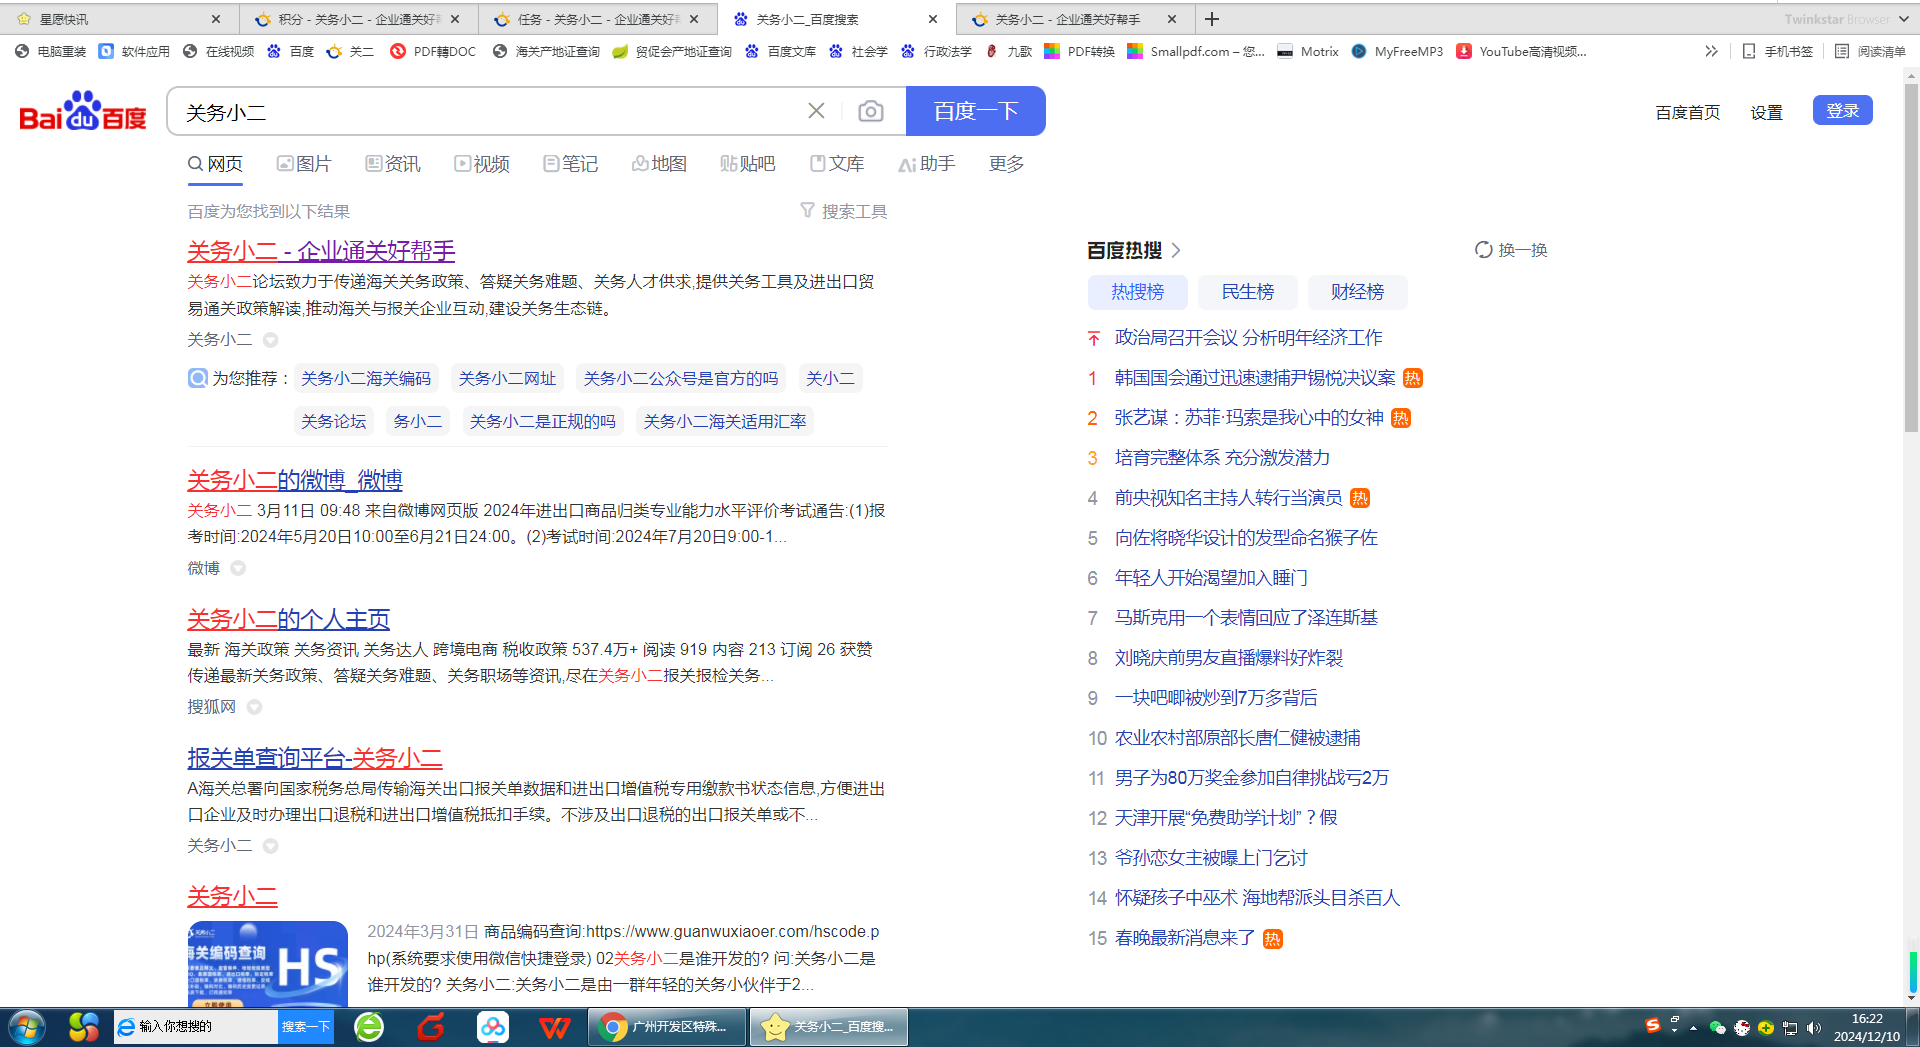
Task: Switch to Chrome 广州开发区 taskbar window
Action: pyautogui.click(x=668, y=1027)
